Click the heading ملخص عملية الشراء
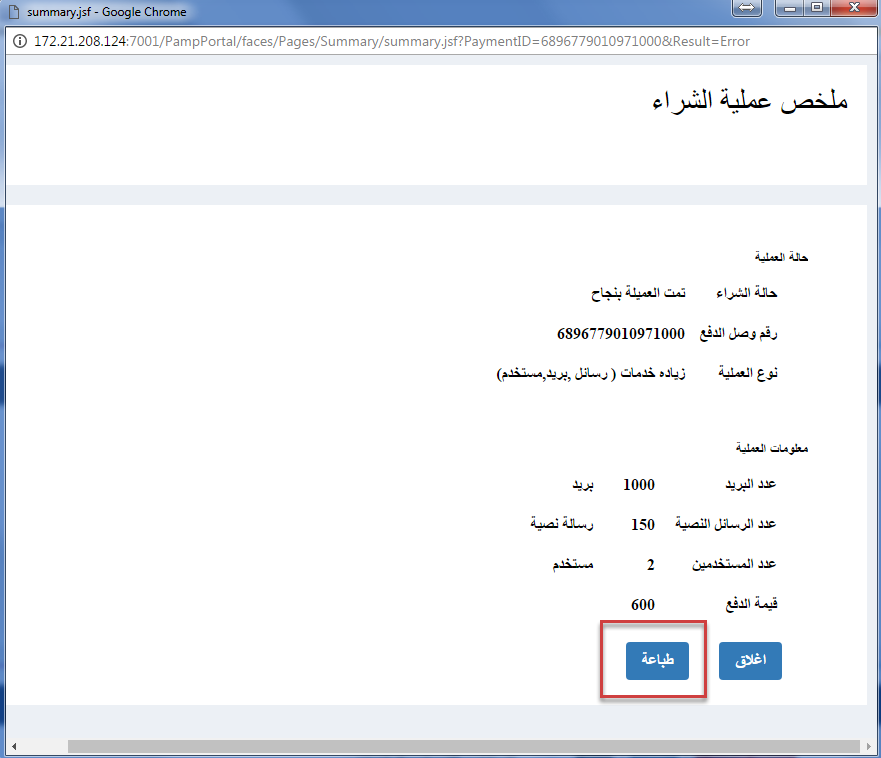 [x=750, y=101]
